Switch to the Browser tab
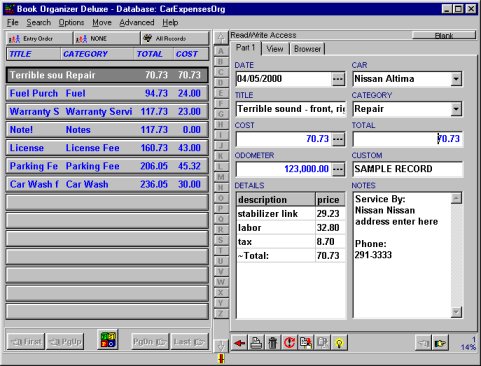The image size is (481, 366). point(307,49)
